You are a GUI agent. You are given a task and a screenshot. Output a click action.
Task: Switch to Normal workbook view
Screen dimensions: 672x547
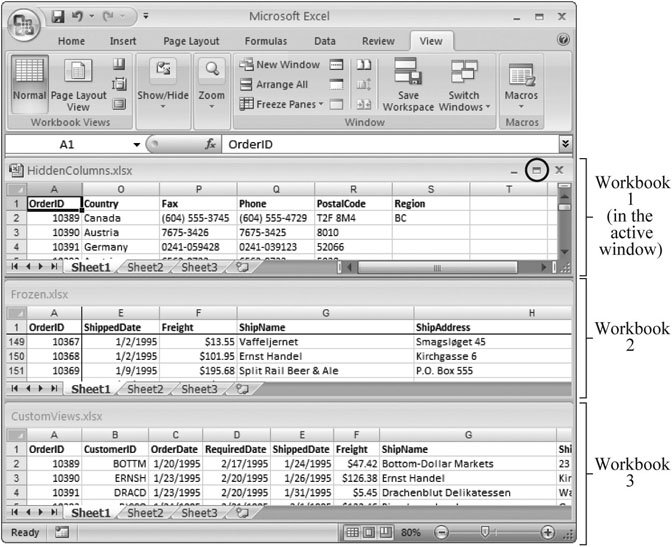click(x=29, y=85)
